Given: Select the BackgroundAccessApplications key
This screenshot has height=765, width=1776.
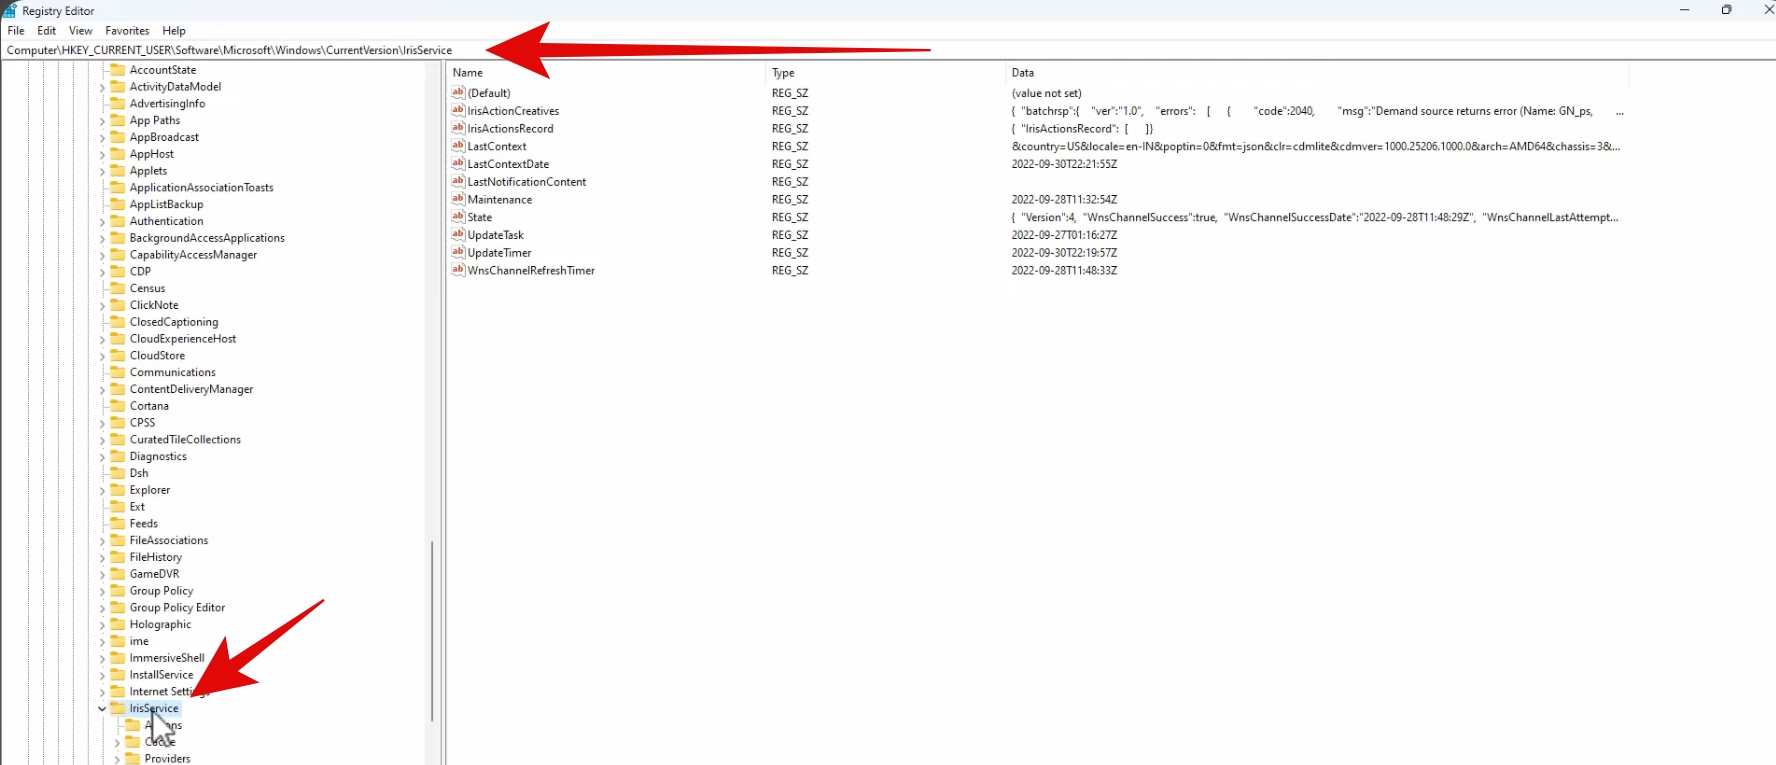Looking at the screenshot, I should [207, 238].
